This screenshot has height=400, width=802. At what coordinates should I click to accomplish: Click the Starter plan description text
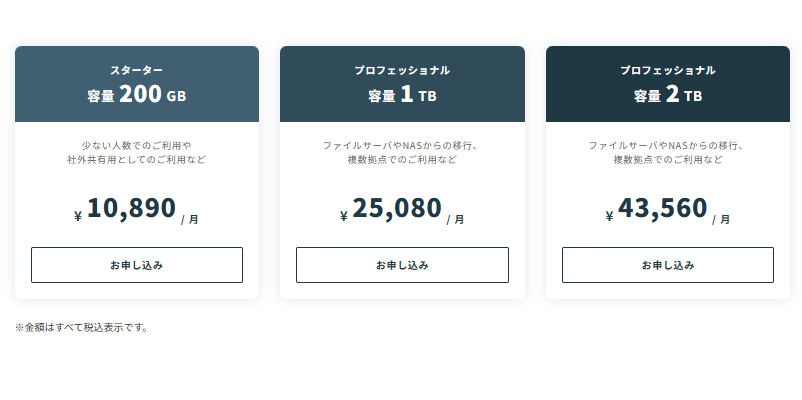137,152
